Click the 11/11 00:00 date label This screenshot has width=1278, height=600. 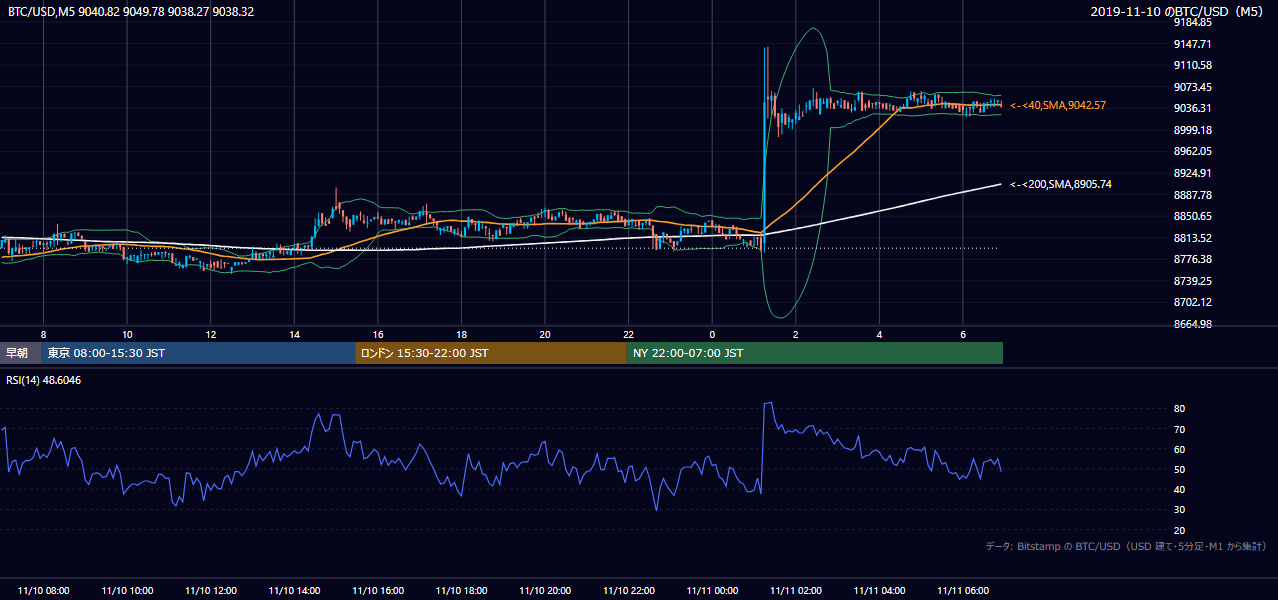click(x=713, y=591)
